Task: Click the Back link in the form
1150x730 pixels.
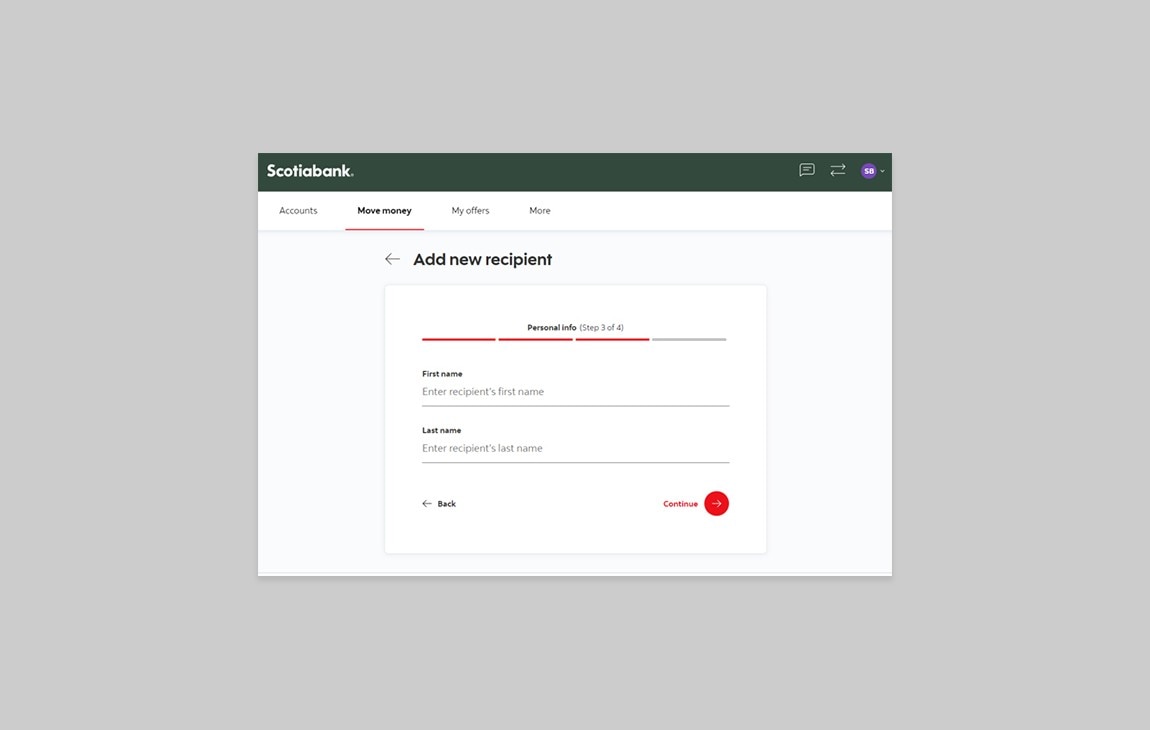Action: click(439, 504)
